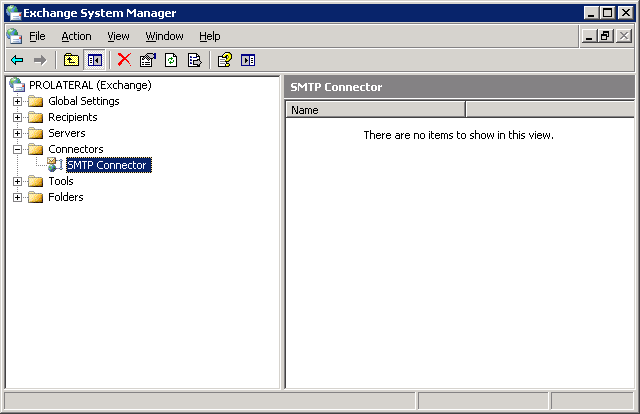Select PROLATERAL (Exchange) root node
This screenshot has height=414, width=640.
(90, 85)
